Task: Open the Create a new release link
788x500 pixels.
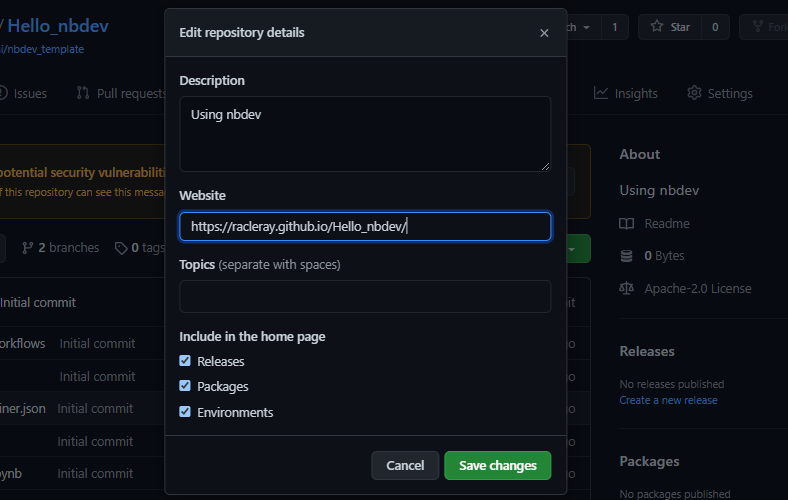Action: click(x=668, y=400)
